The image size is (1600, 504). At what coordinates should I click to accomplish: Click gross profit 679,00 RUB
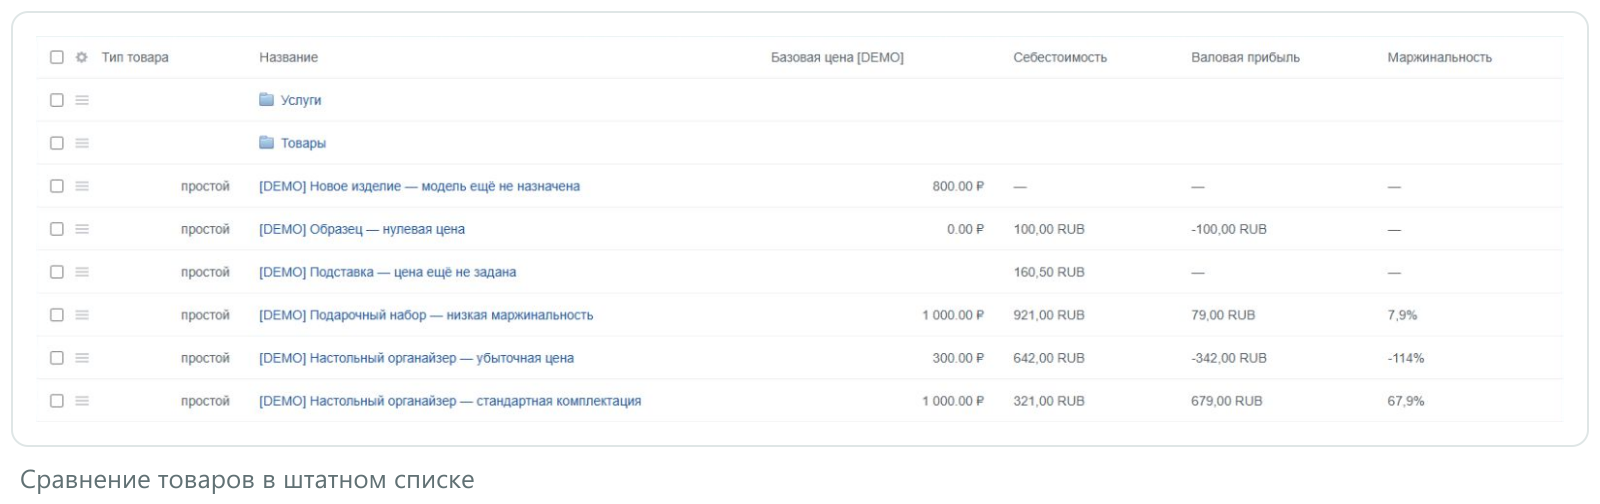[1227, 401]
